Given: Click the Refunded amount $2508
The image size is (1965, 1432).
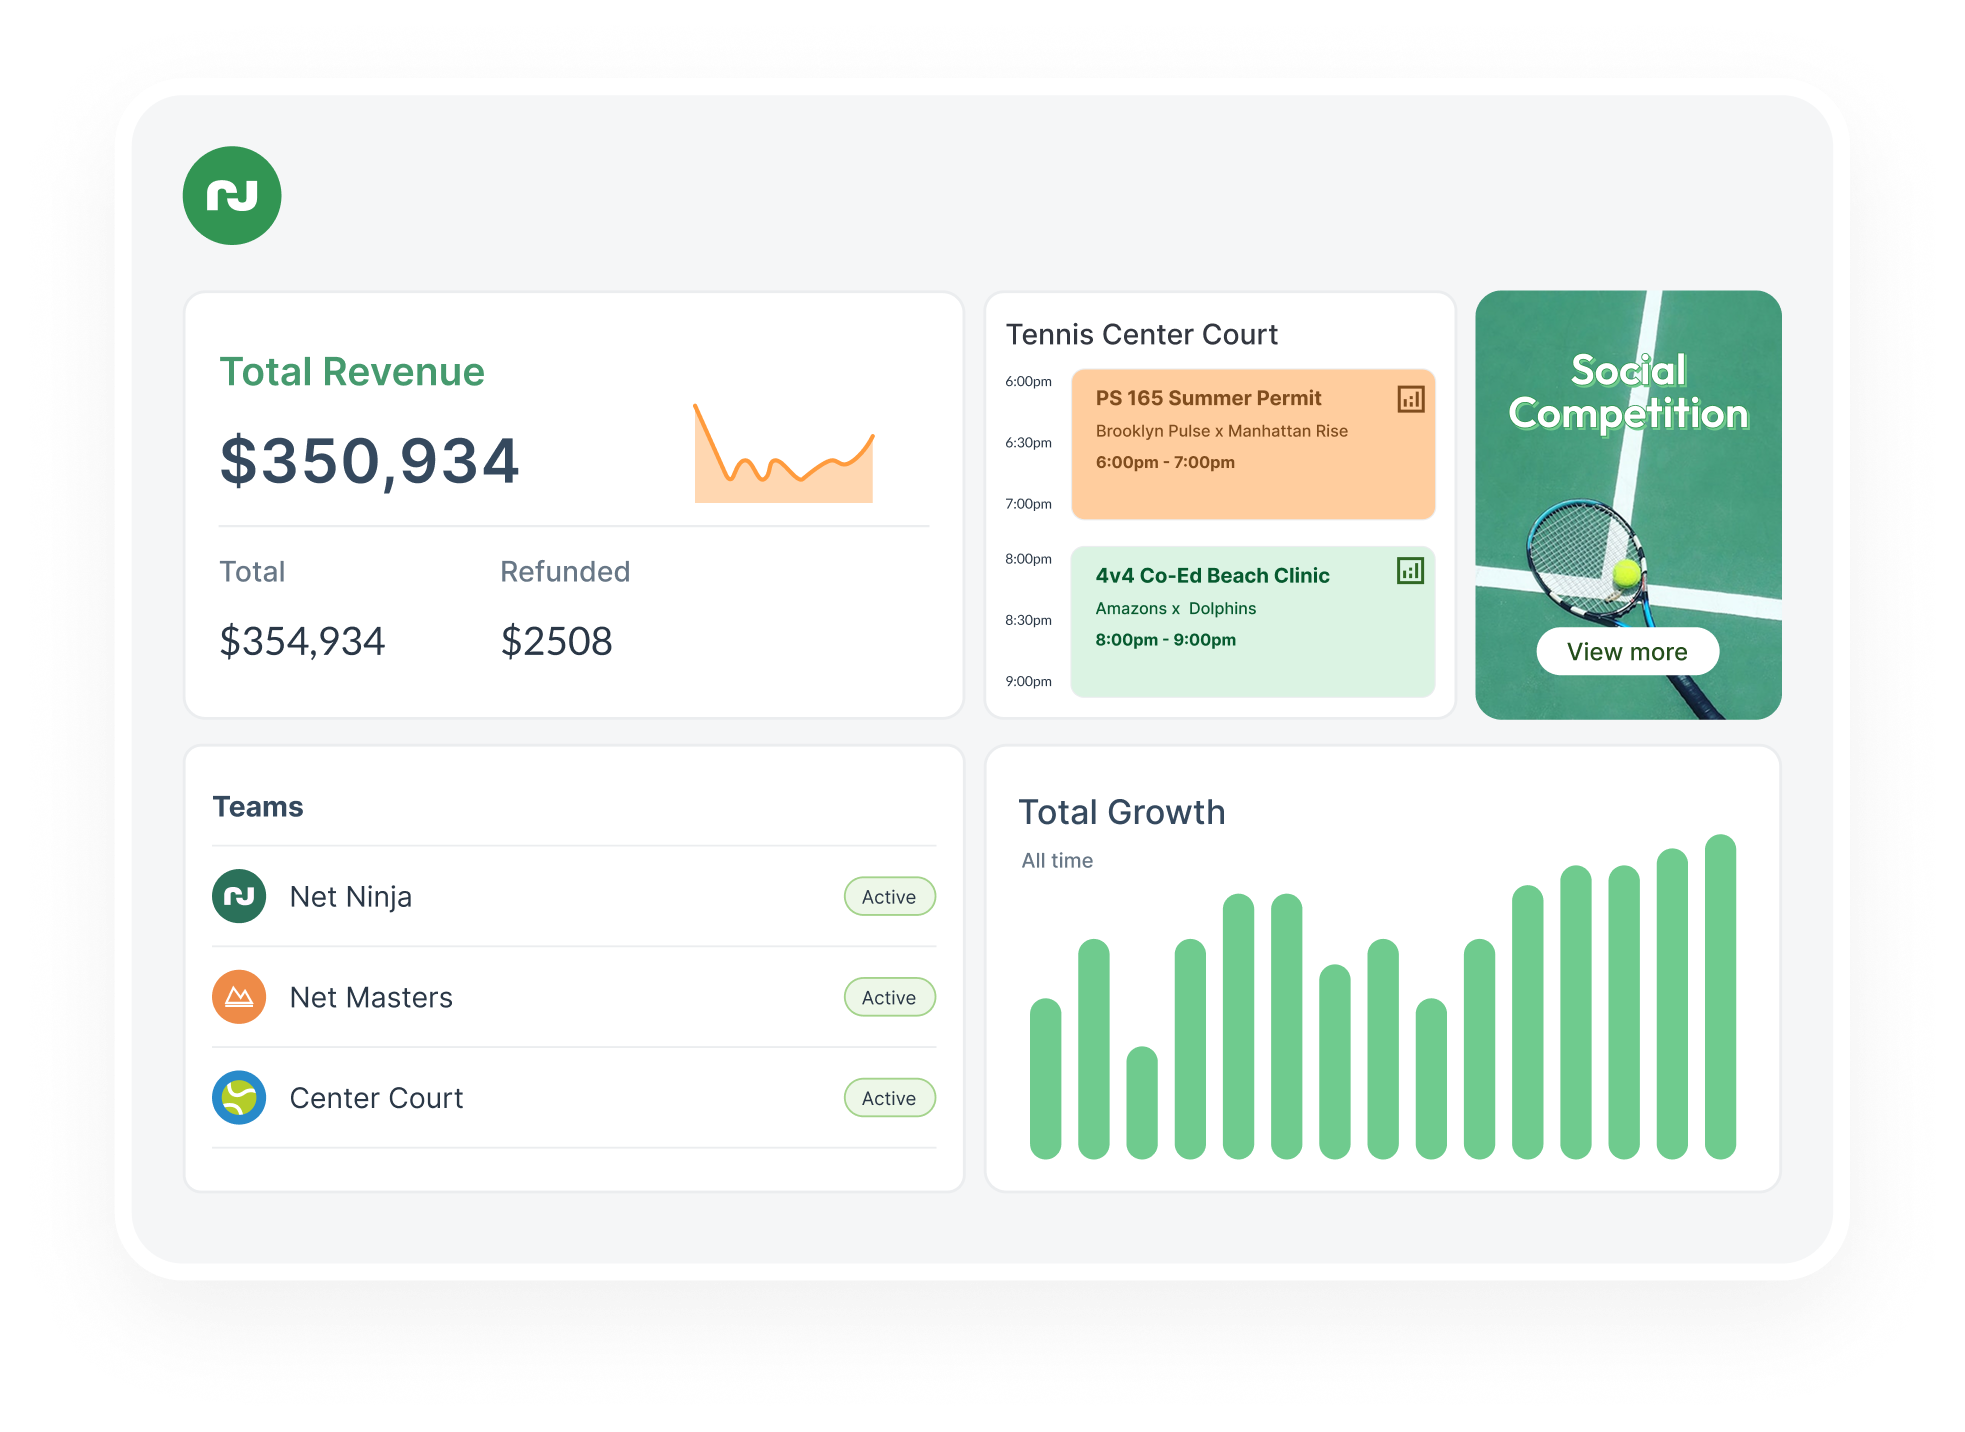Looking at the screenshot, I should 556,642.
